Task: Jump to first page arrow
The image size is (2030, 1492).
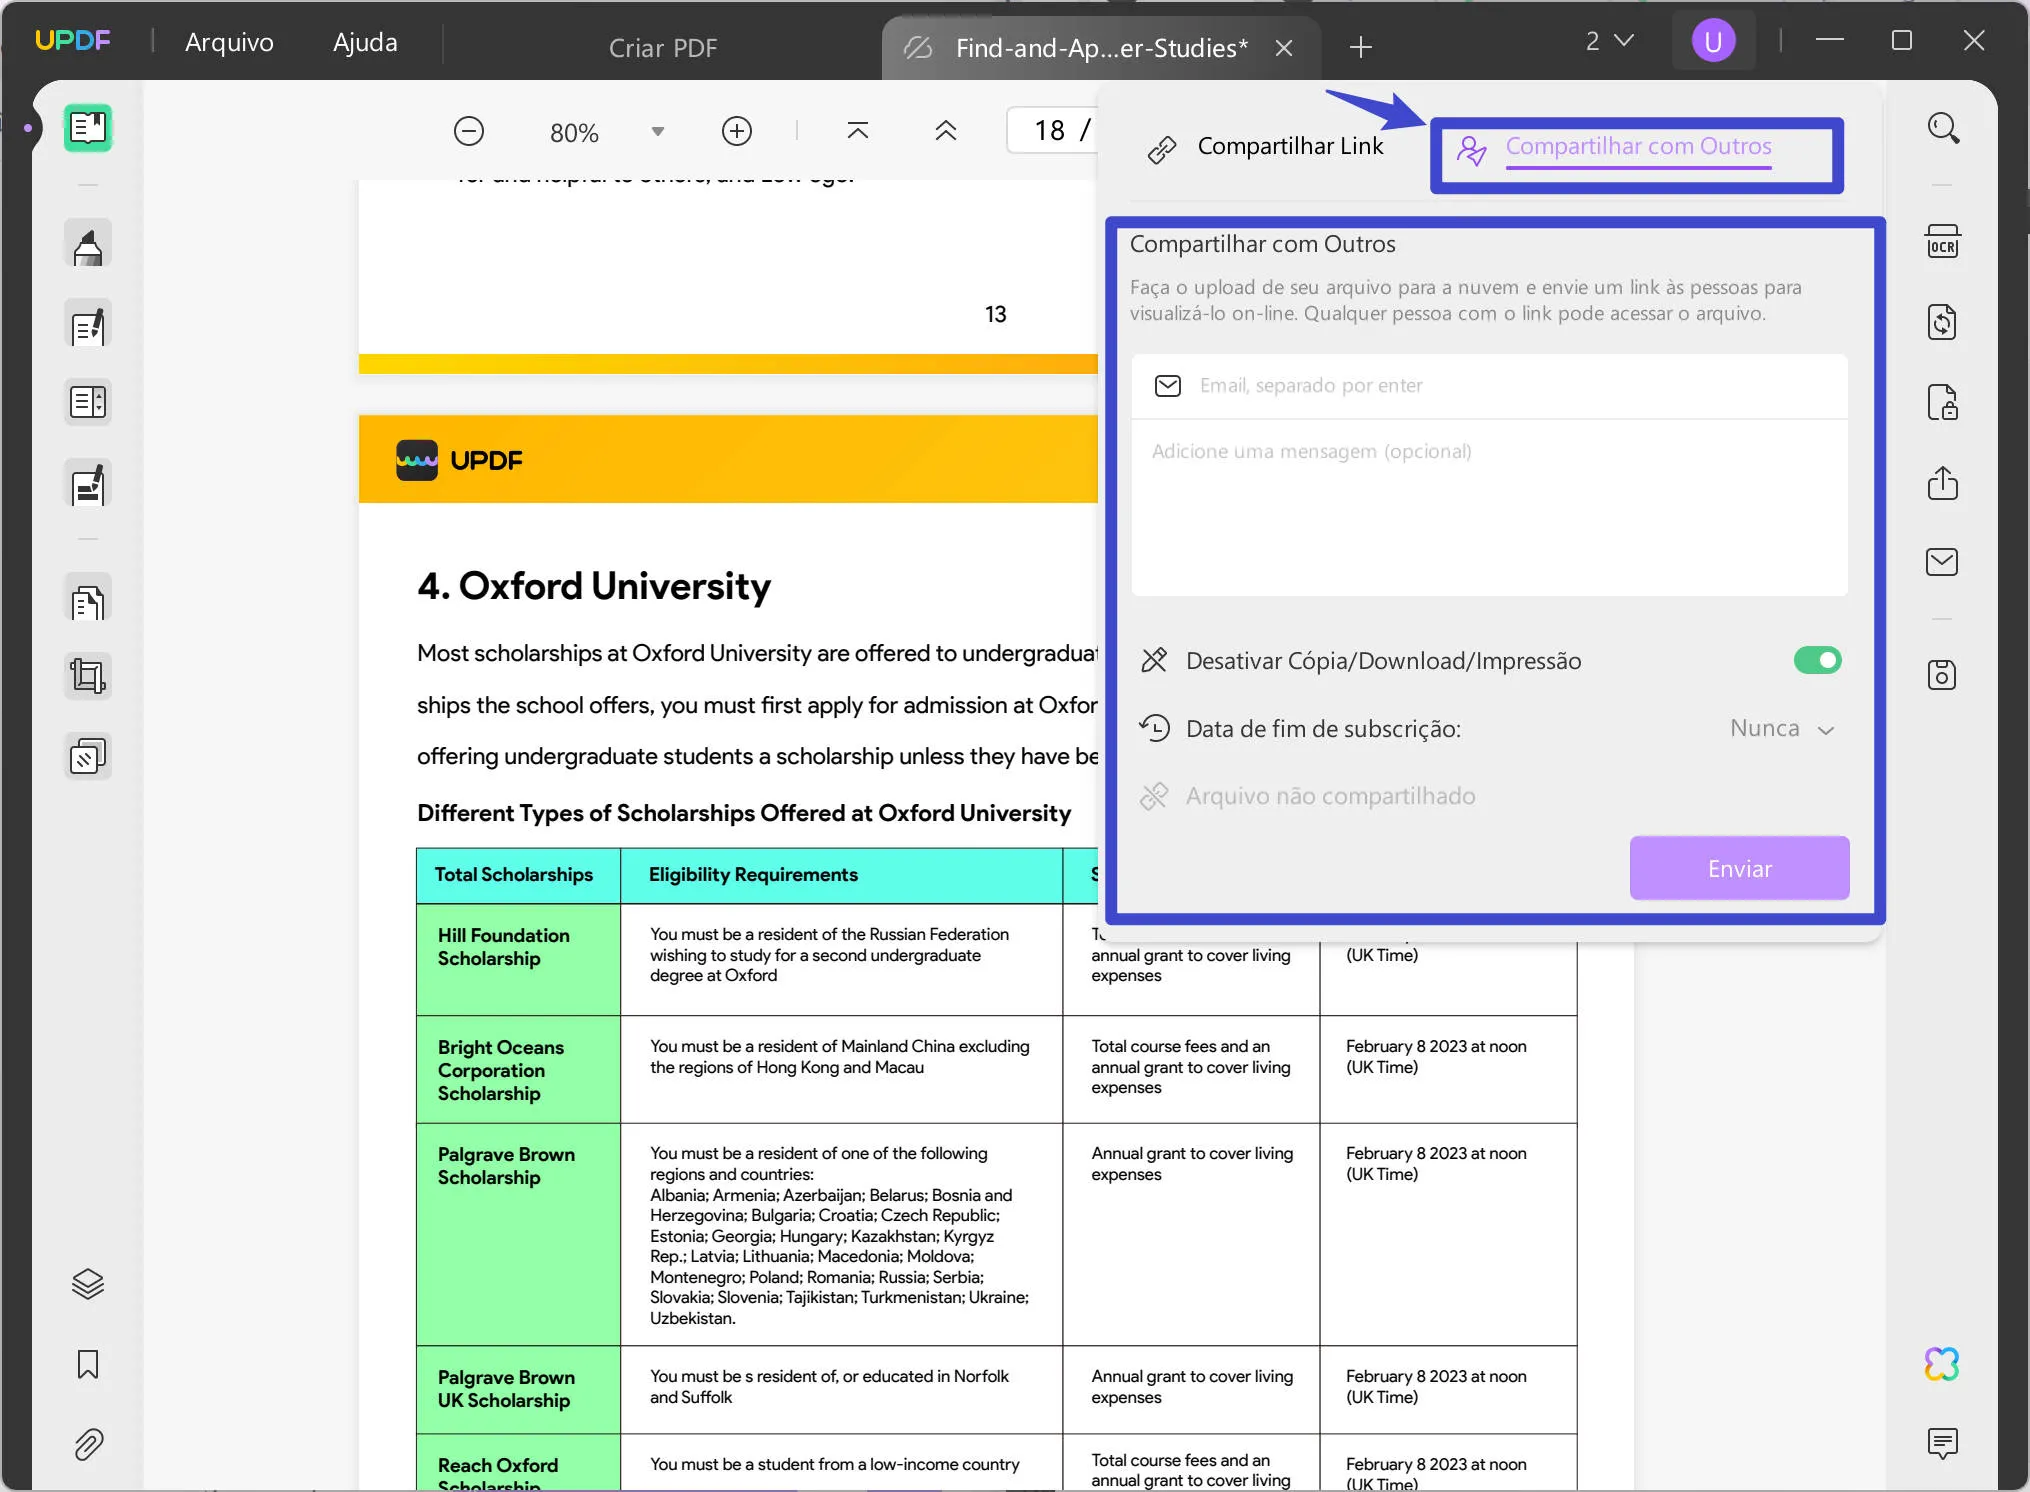Action: pos(858,131)
